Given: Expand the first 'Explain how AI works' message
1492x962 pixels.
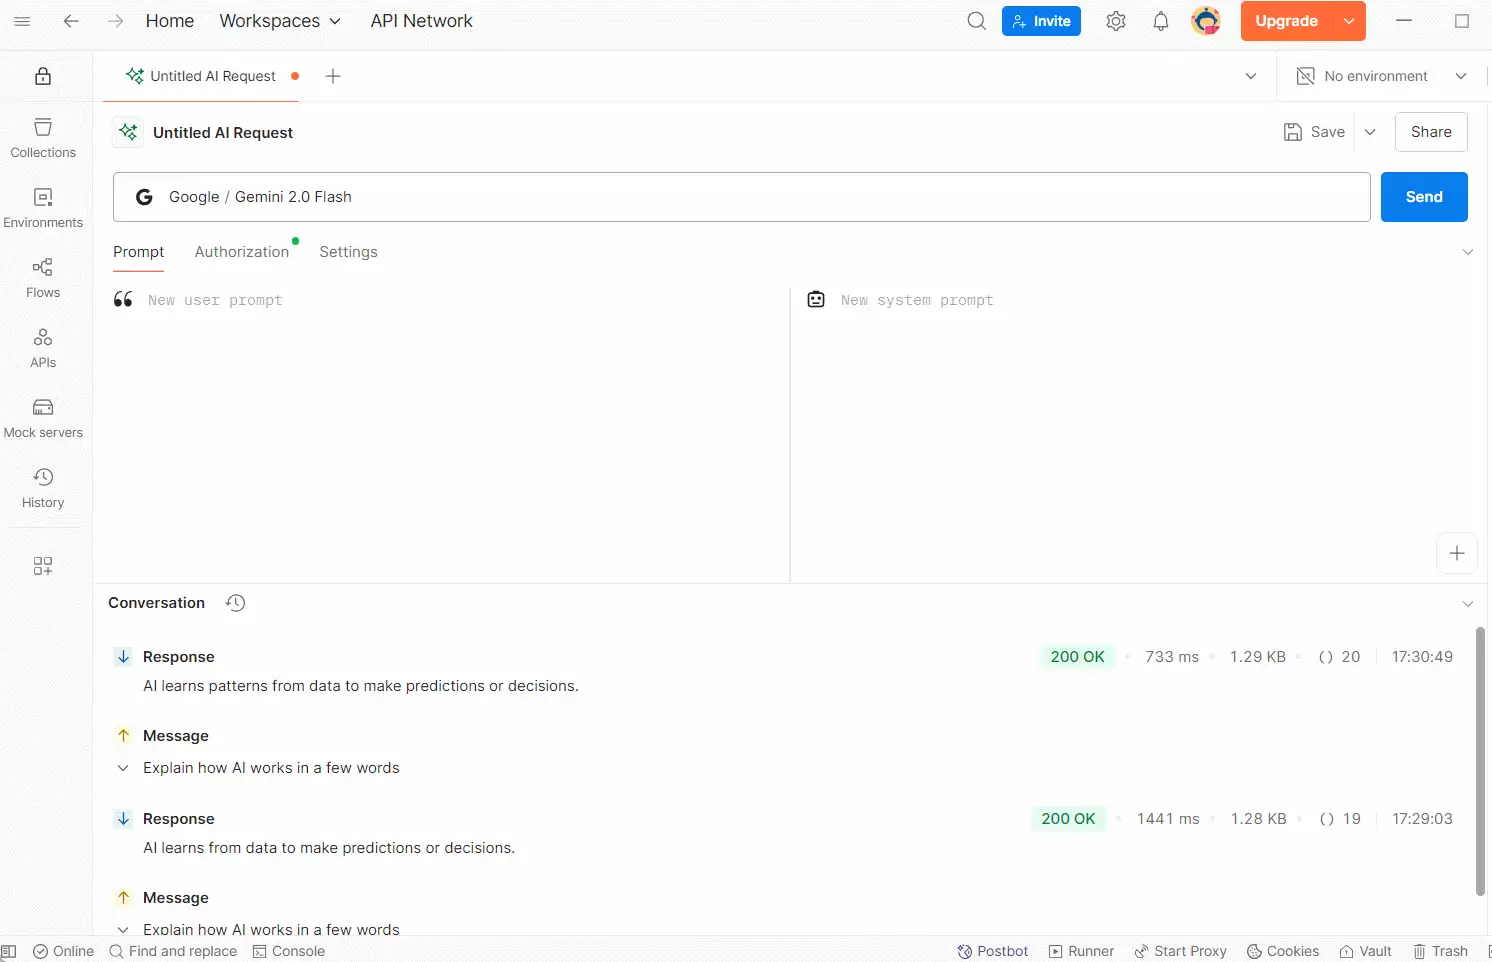Looking at the screenshot, I should tap(123, 768).
